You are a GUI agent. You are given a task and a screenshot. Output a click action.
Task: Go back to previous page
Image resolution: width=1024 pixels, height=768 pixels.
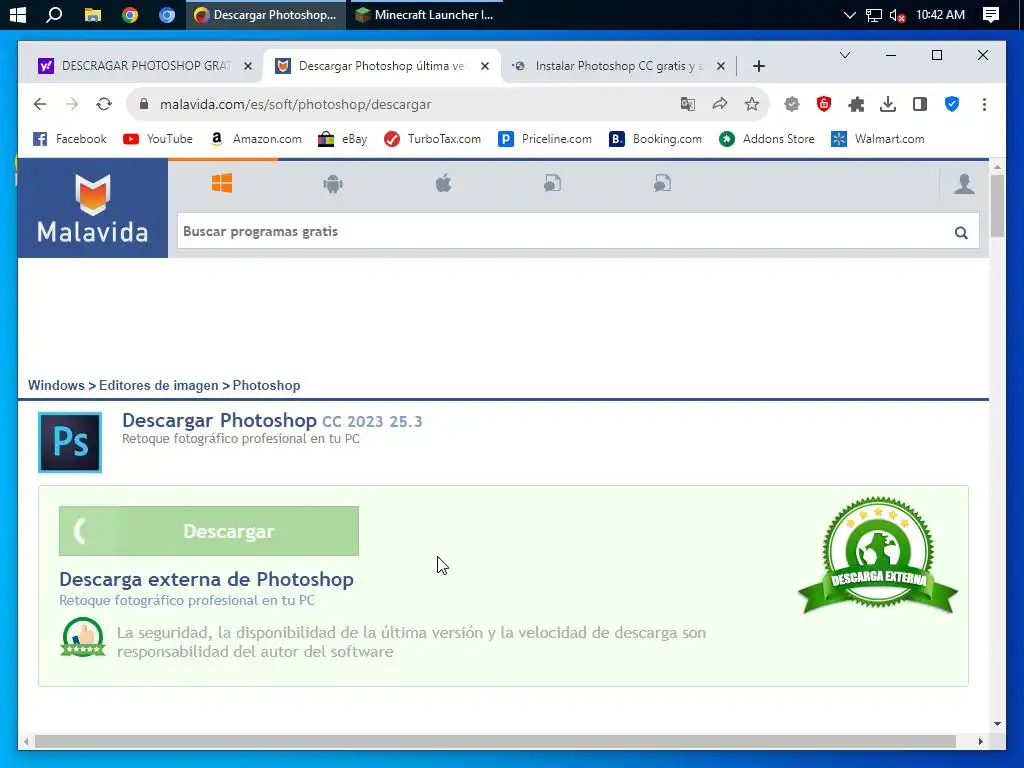(x=40, y=104)
